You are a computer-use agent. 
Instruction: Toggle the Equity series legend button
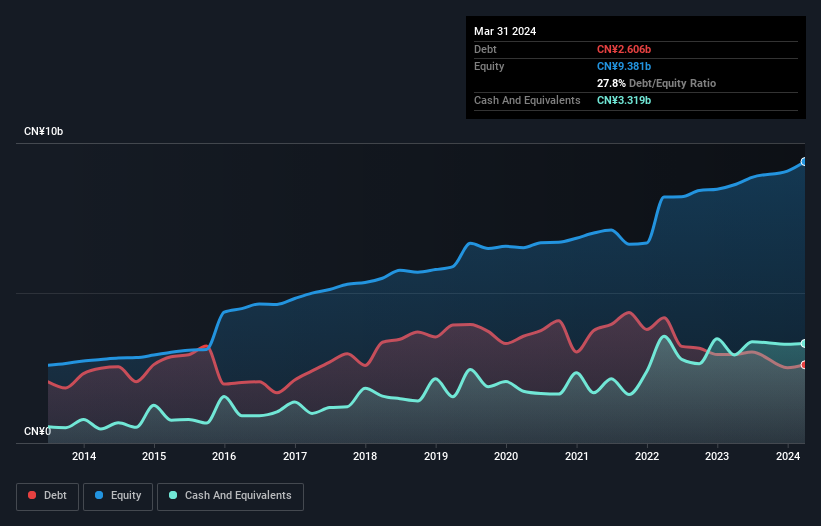click(118, 496)
